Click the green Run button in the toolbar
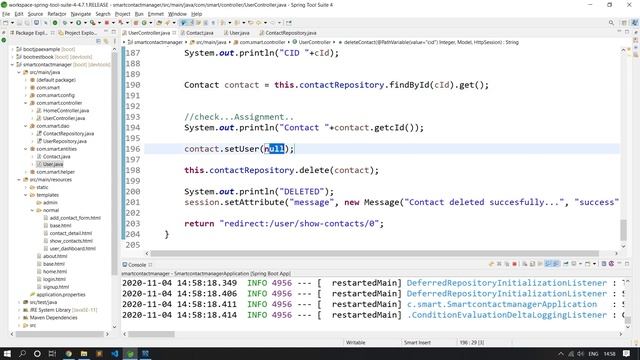The height and width of the screenshot is (360, 640). coord(78,23)
